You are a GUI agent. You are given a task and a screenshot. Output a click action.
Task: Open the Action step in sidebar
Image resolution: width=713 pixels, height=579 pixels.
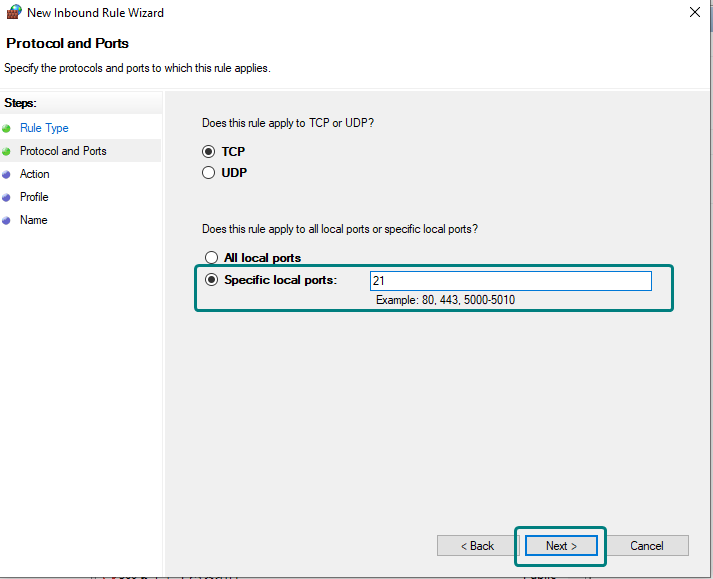(x=34, y=174)
